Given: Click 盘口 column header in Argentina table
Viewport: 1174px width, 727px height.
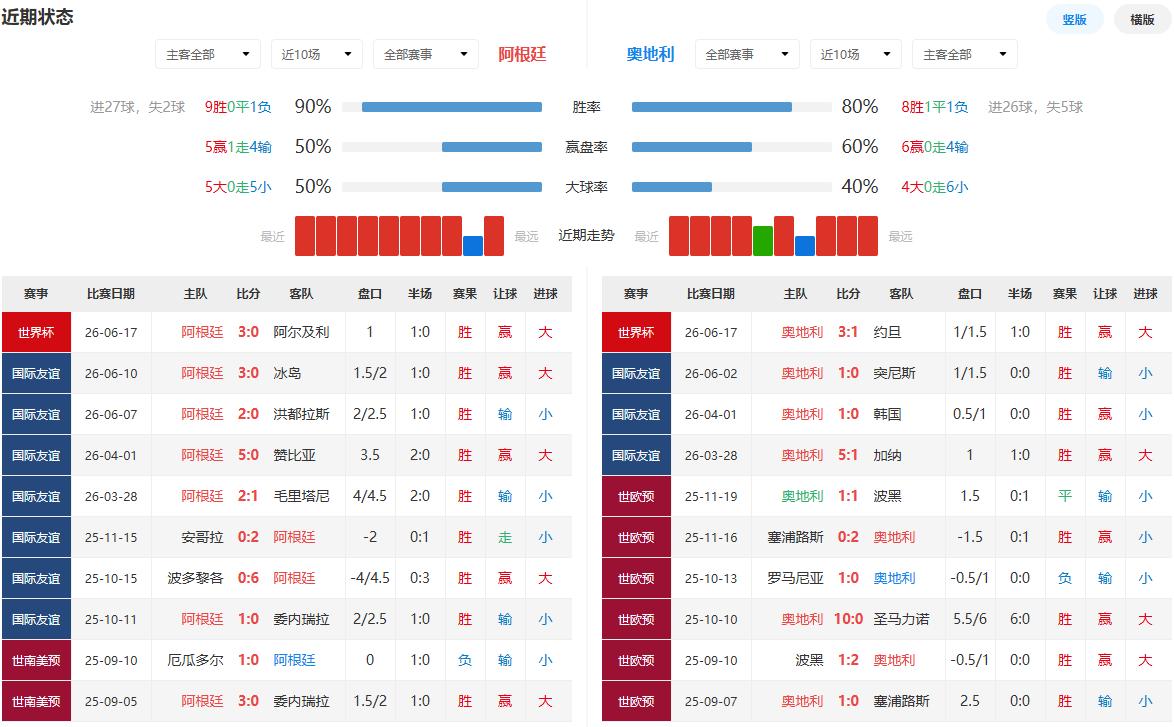Looking at the screenshot, I should click(370, 293).
